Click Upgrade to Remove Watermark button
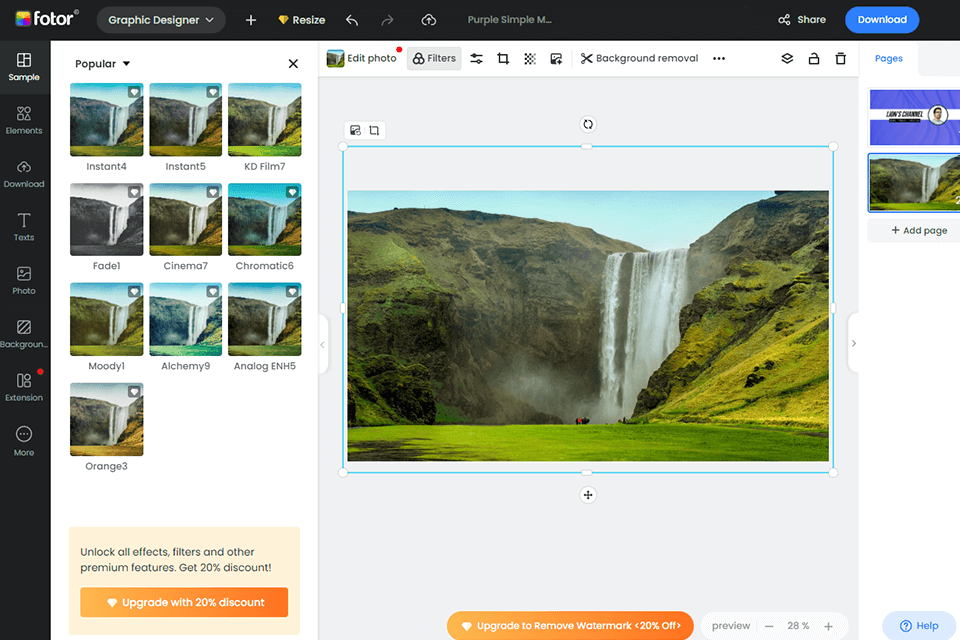 pos(571,625)
